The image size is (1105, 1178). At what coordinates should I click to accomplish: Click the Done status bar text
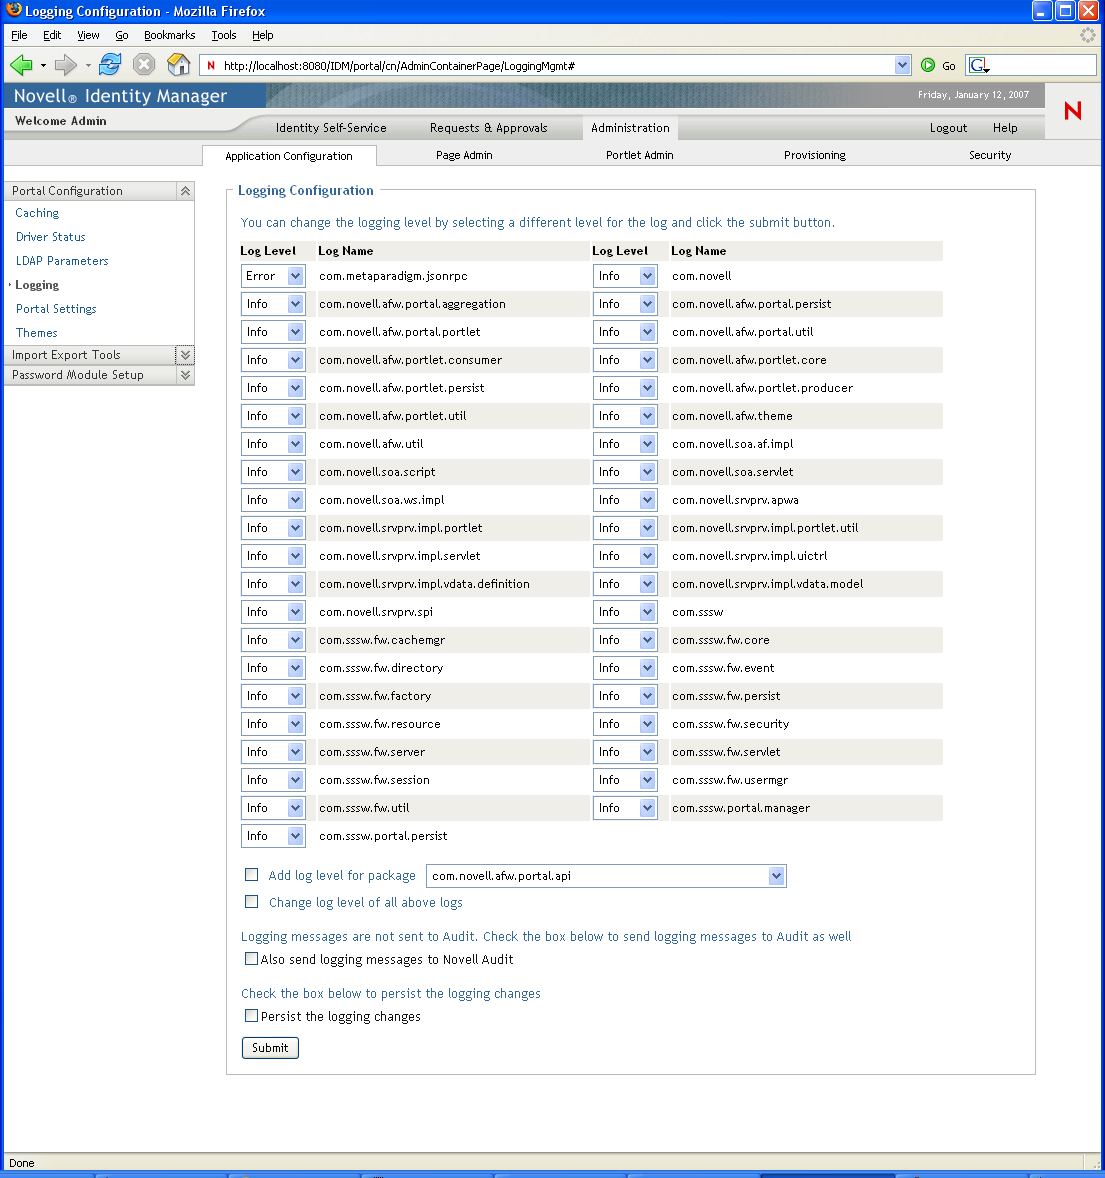[x=22, y=1163]
